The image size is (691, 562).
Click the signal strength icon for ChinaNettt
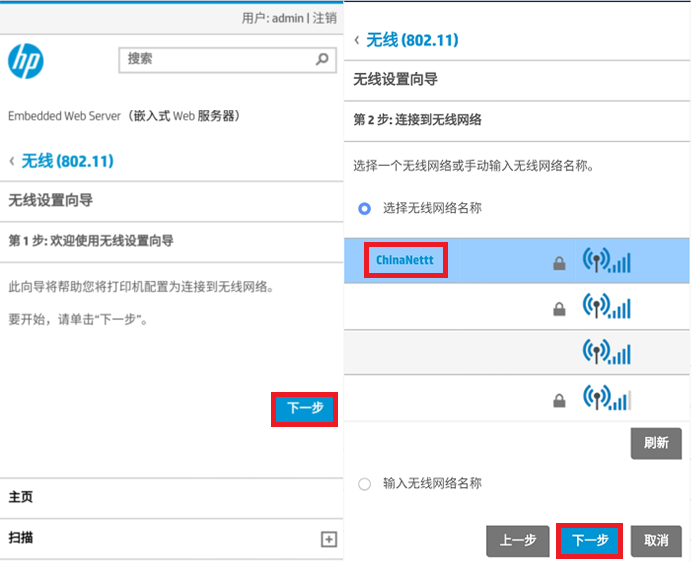(x=606, y=260)
